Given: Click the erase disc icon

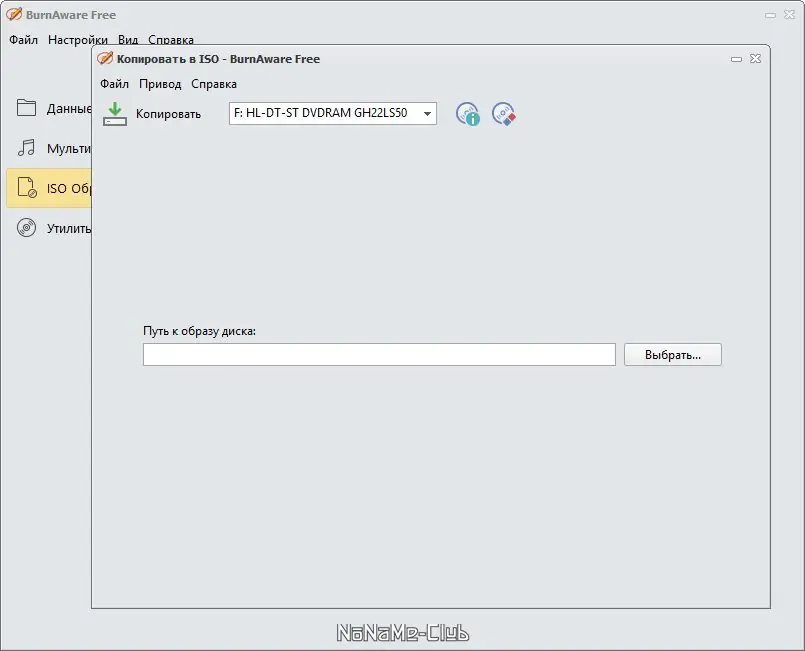Looking at the screenshot, I should (504, 114).
